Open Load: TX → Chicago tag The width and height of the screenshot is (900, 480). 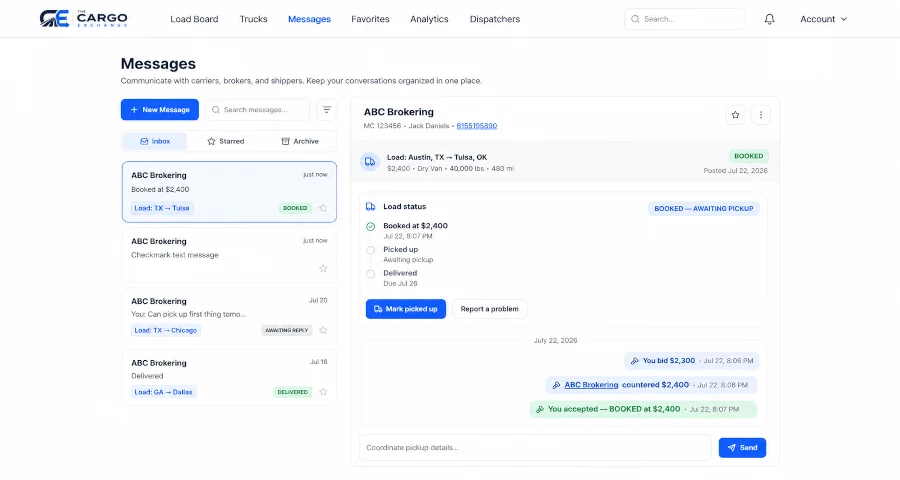click(166, 330)
